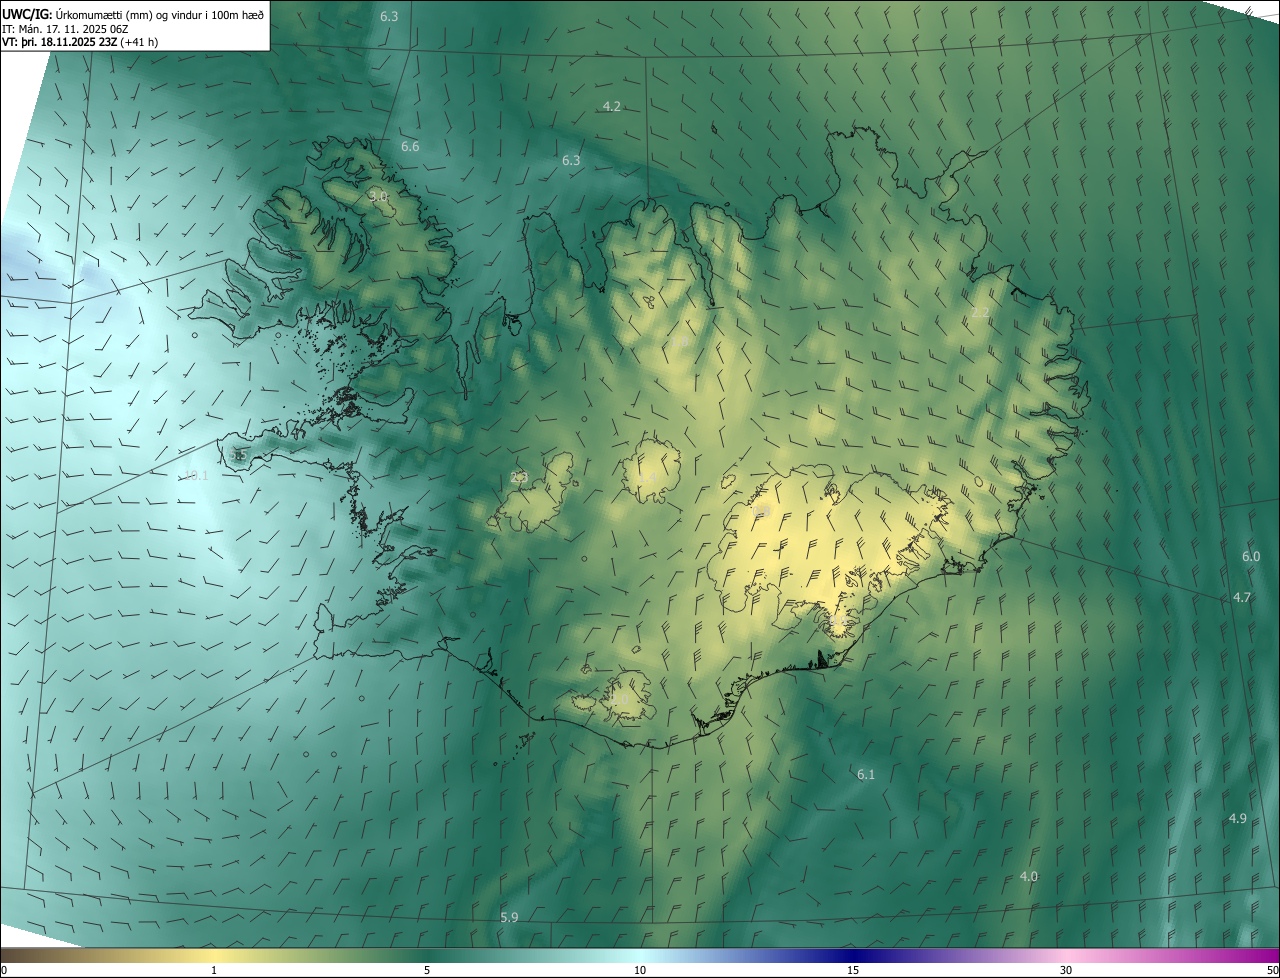Click the 2.2 value in East Iceland
The height and width of the screenshot is (978, 1280).
pos(980,313)
